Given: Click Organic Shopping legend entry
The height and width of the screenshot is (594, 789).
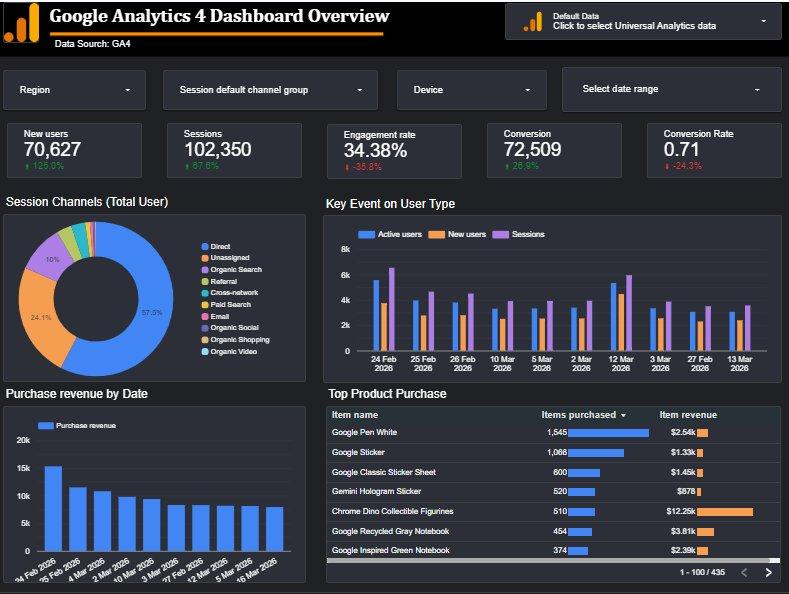Looking at the screenshot, I should click(x=235, y=340).
